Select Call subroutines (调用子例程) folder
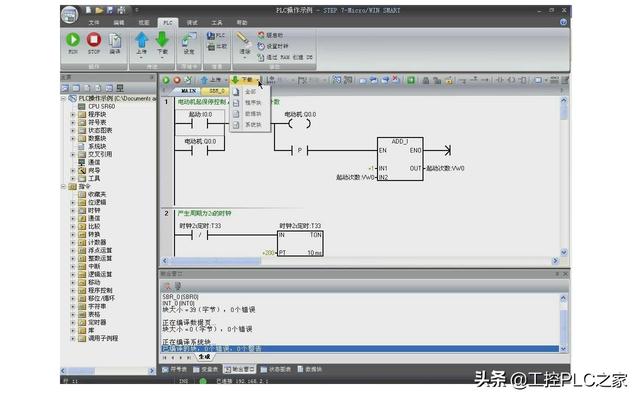This screenshot has width=640, height=400. (x=103, y=338)
